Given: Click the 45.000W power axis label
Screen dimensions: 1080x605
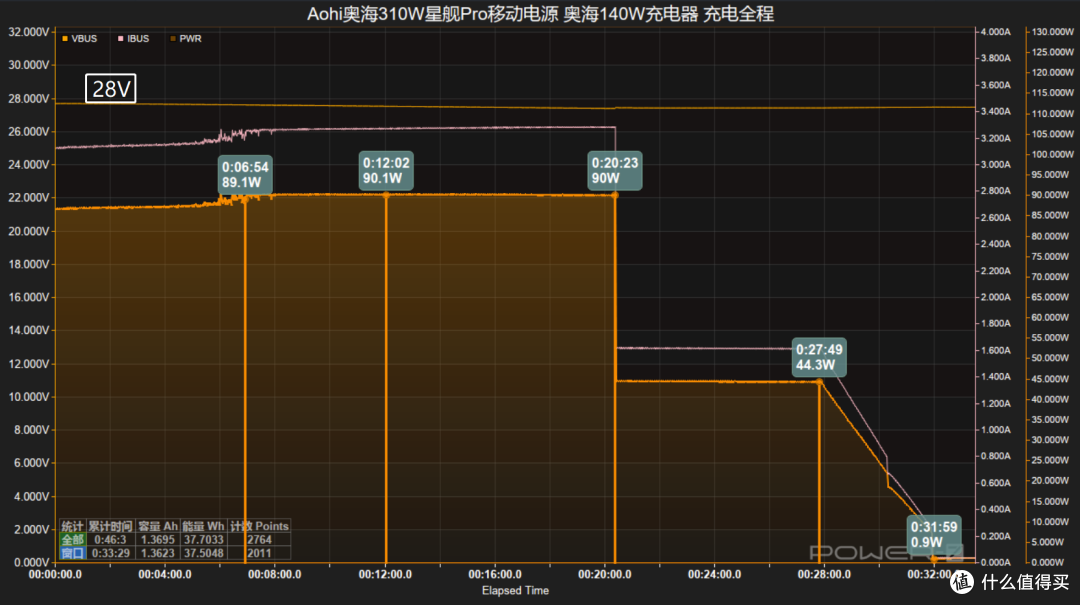Looking at the screenshot, I should [x=1052, y=378].
